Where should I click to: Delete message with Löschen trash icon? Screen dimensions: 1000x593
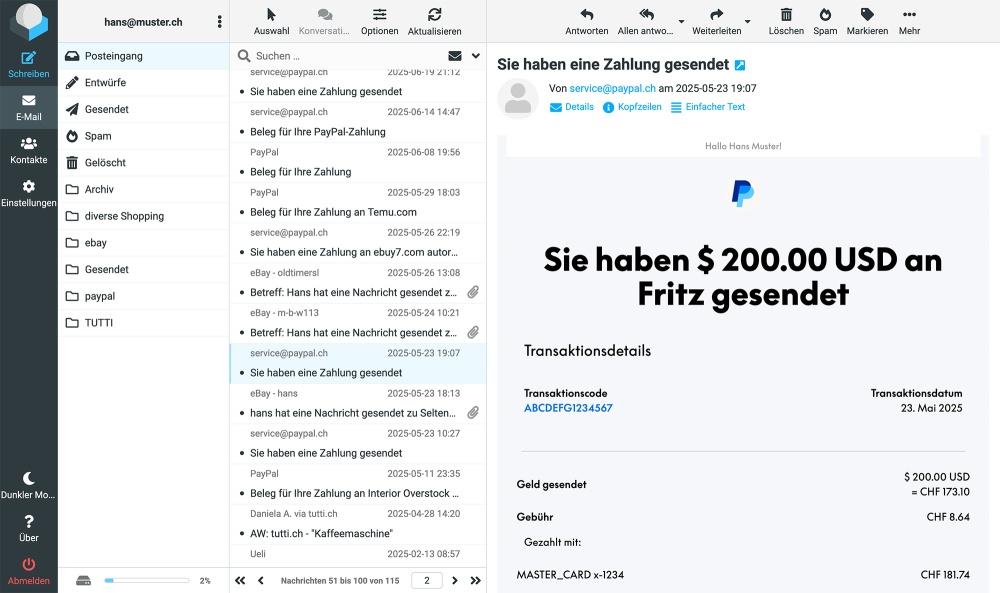point(786,22)
